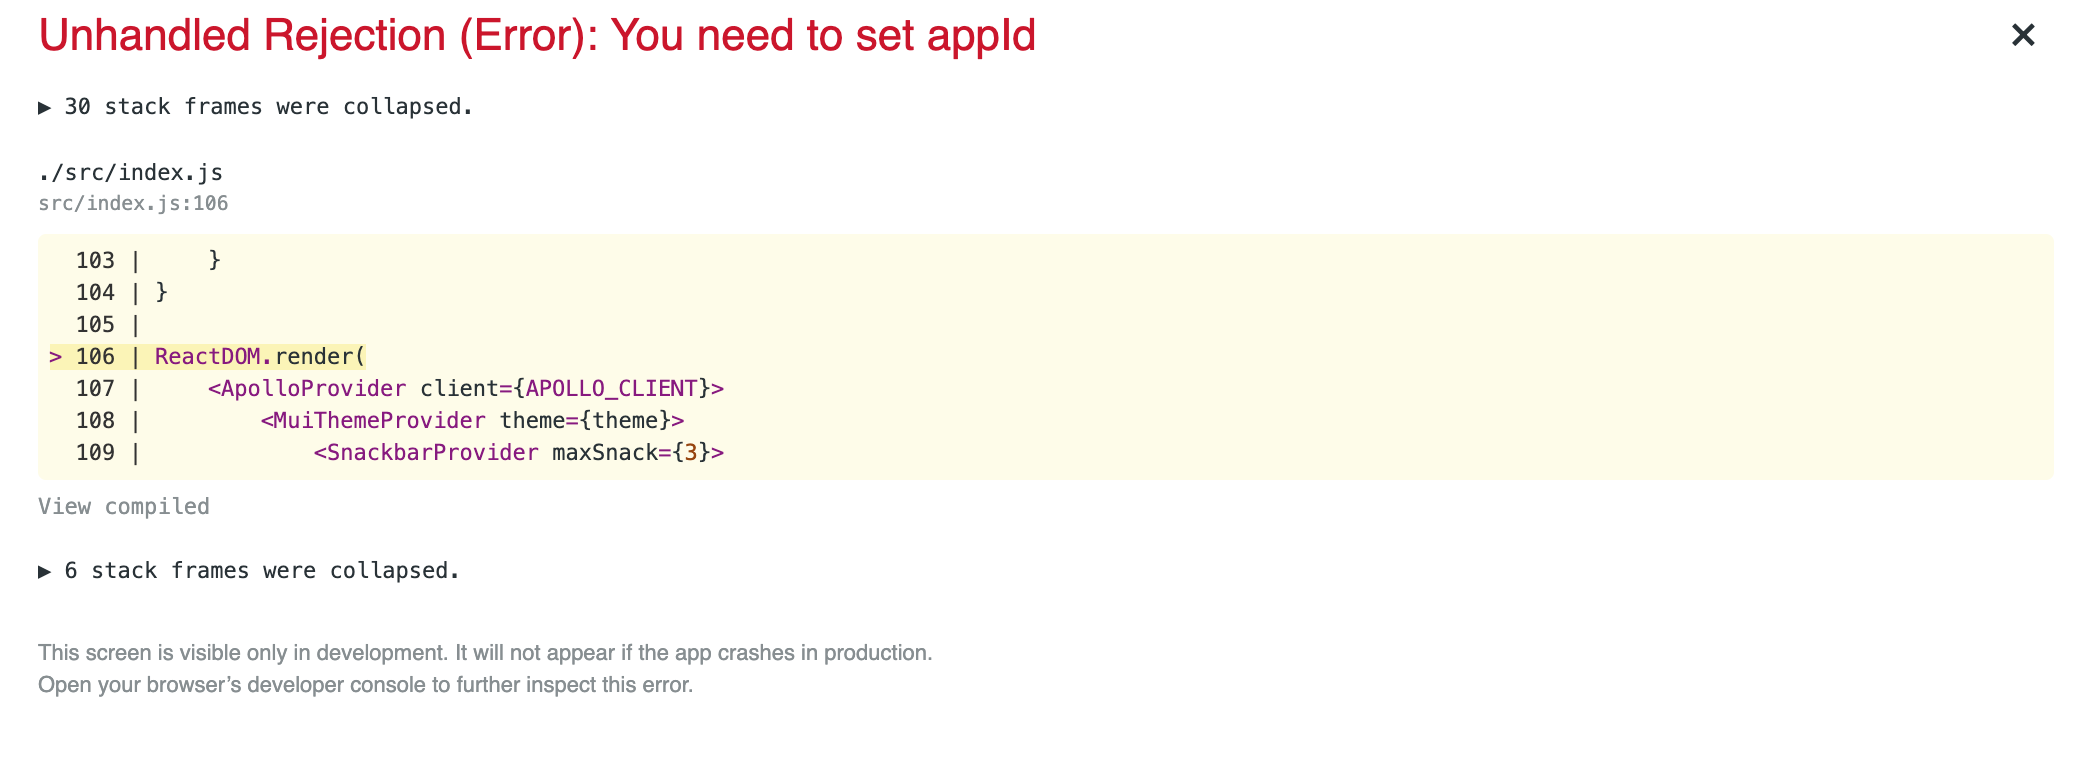Screen dimensions: 2084x784
Task: Select line 107 ApolloProvider client code
Action: pos(466,389)
